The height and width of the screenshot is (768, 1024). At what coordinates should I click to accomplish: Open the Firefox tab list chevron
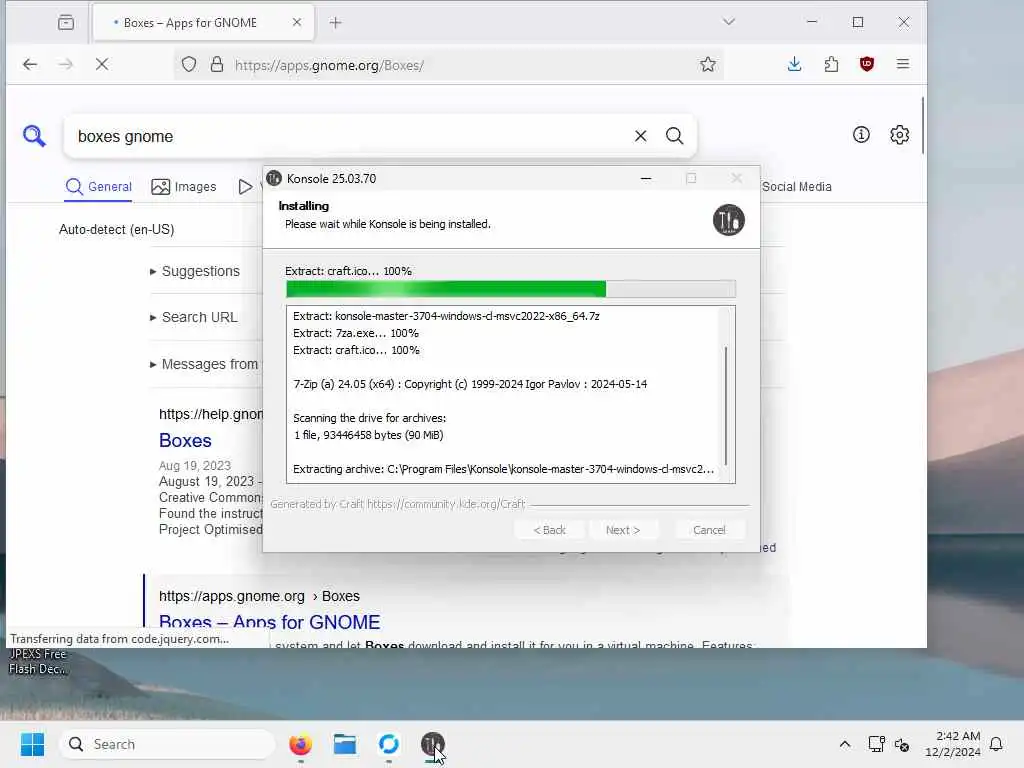point(729,22)
